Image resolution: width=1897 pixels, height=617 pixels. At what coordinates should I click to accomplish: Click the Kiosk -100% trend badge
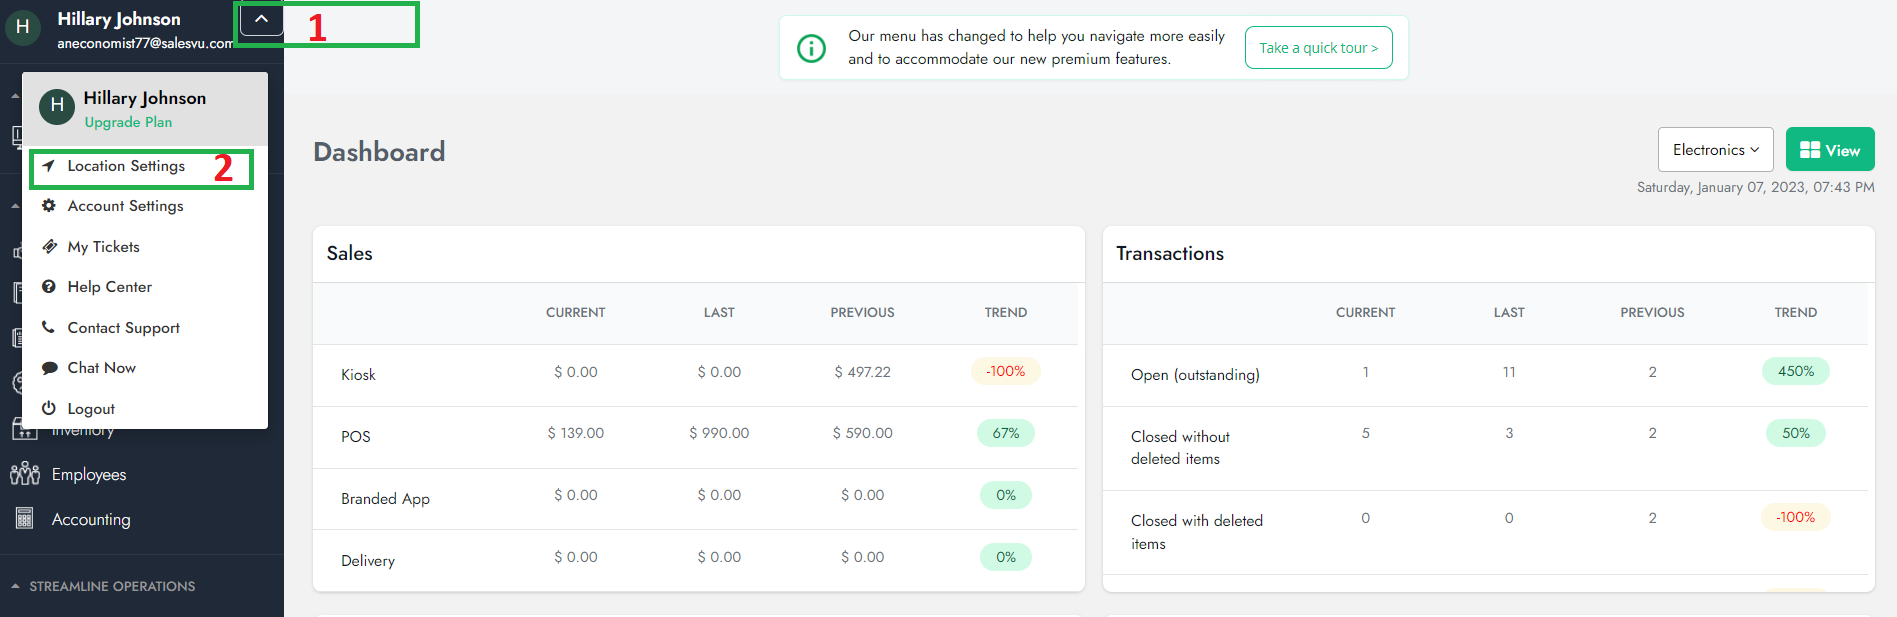pos(1005,371)
